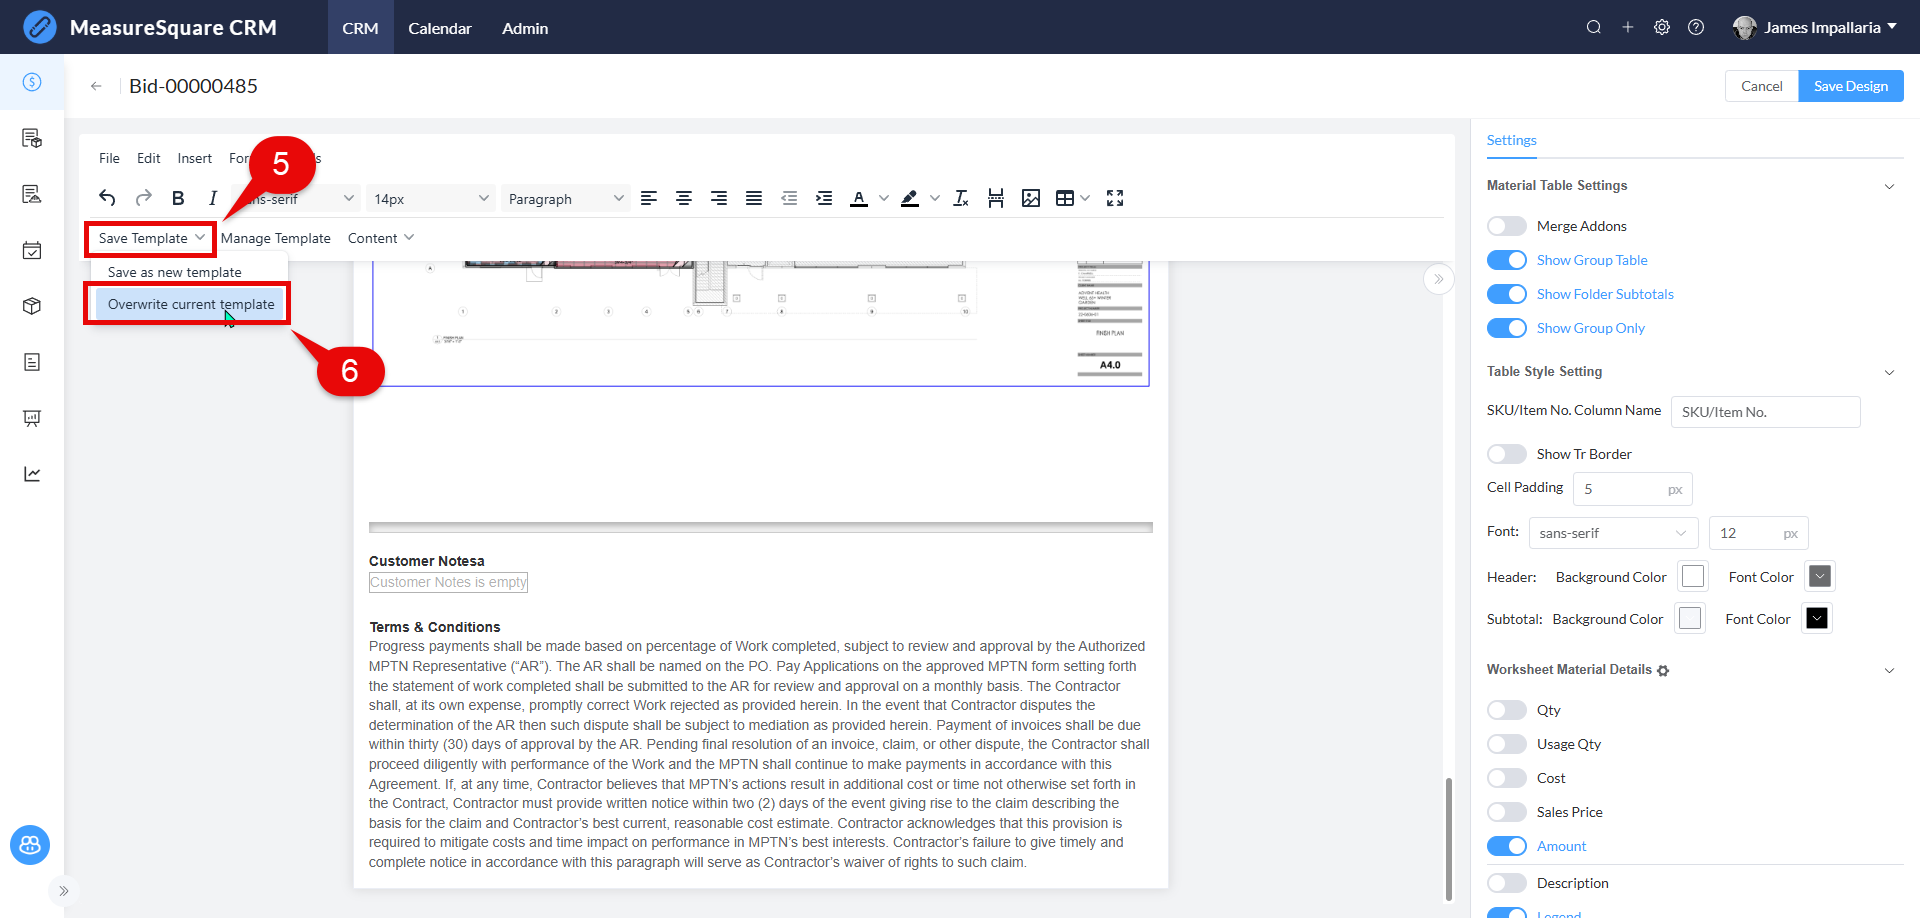The width and height of the screenshot is (1920, 918).
Task: Switch editor to fullscreen mode
Action: pyautogui.click(x=1115, y=198)
